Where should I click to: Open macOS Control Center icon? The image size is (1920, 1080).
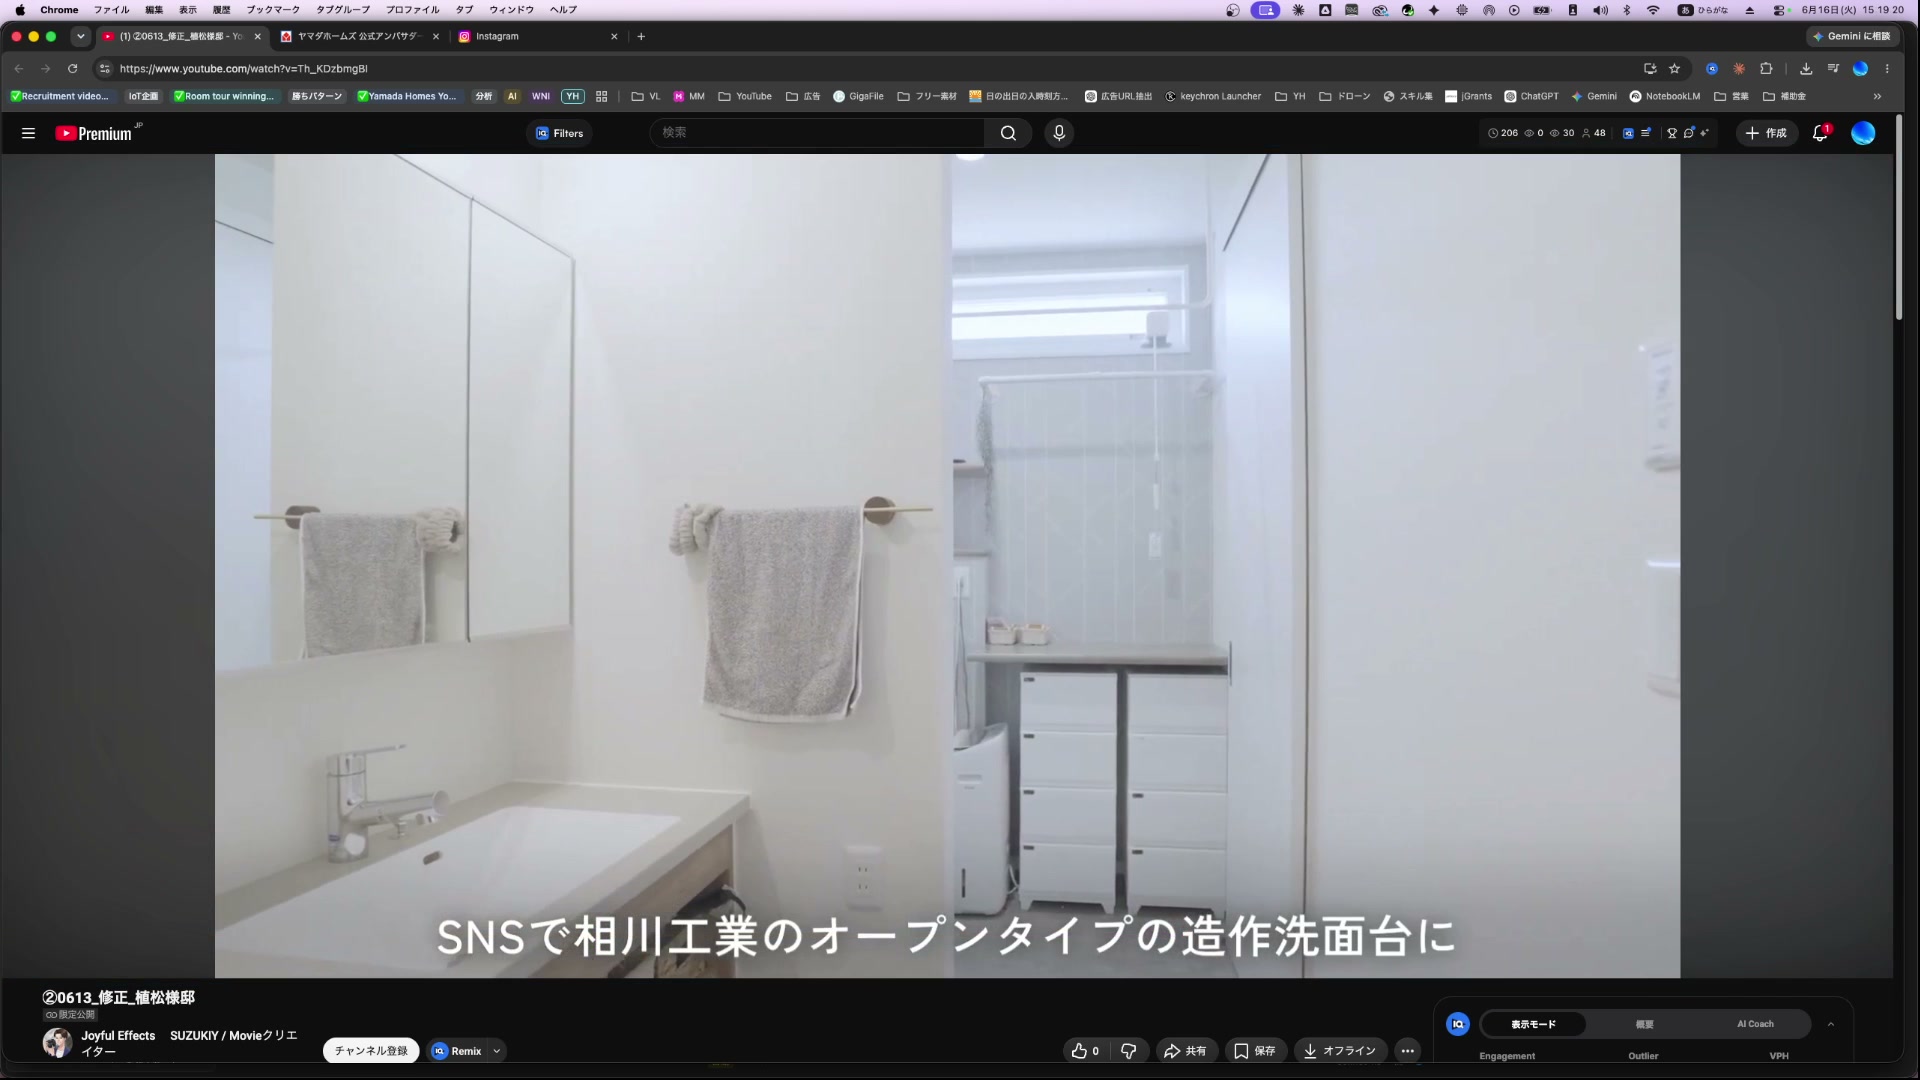point(1781,10)
